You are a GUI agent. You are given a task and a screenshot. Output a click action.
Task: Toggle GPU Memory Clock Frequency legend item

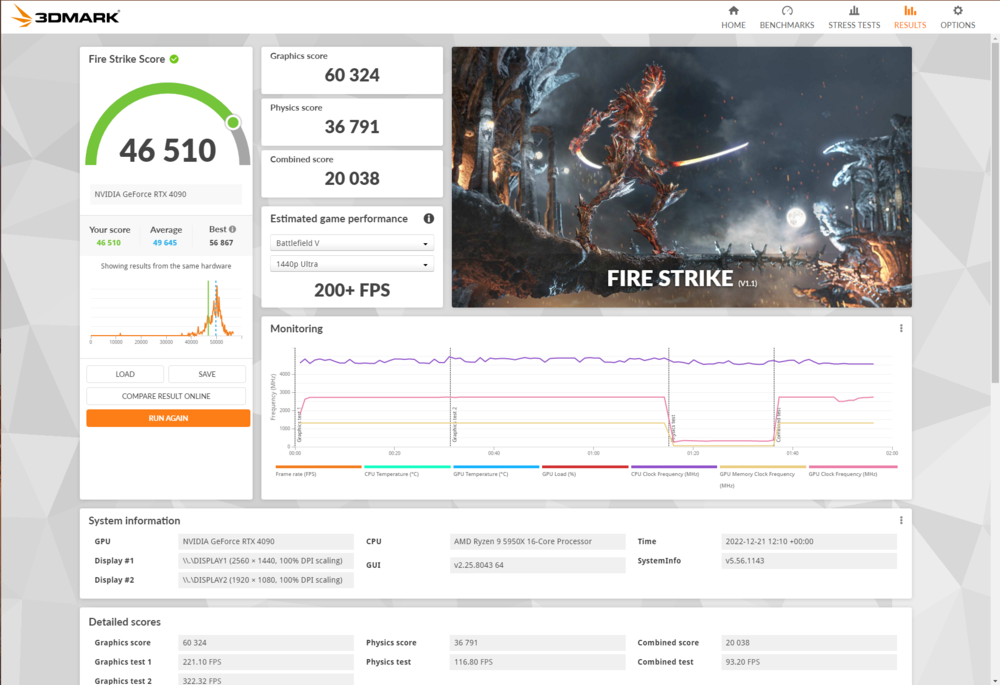763,476
